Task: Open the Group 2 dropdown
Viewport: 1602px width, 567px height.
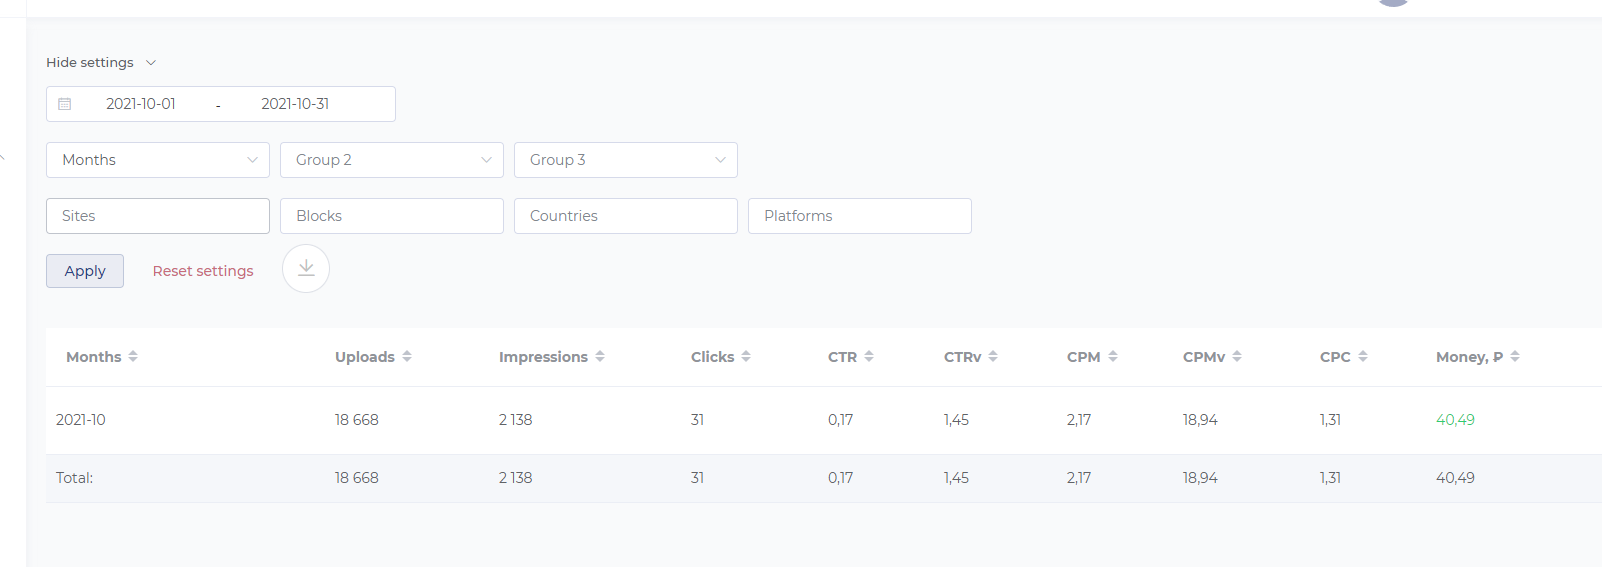Action: pos(392,160)
